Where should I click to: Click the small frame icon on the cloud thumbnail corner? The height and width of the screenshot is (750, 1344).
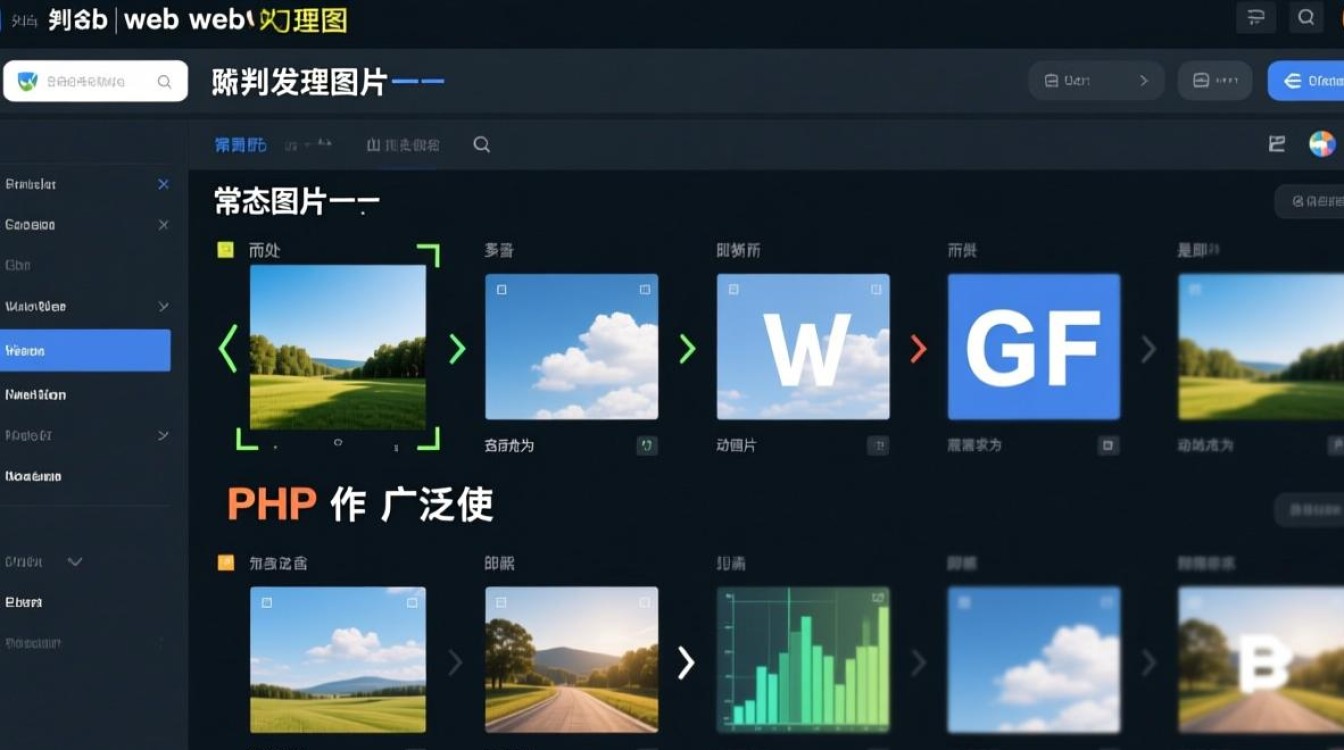[x=499, y=289]
